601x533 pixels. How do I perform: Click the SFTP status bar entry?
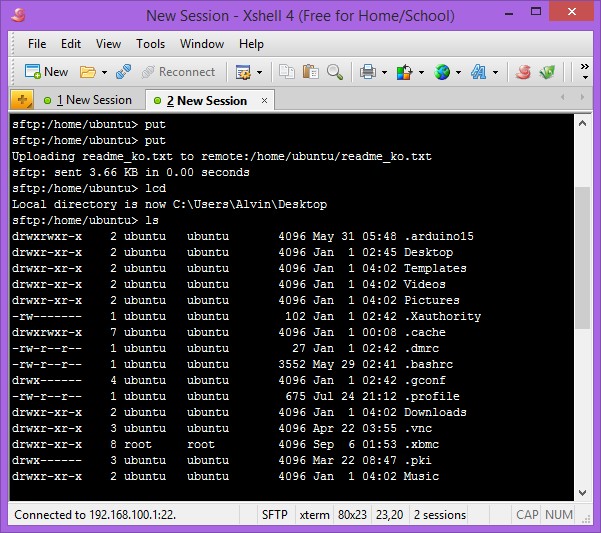click(274, 515)
